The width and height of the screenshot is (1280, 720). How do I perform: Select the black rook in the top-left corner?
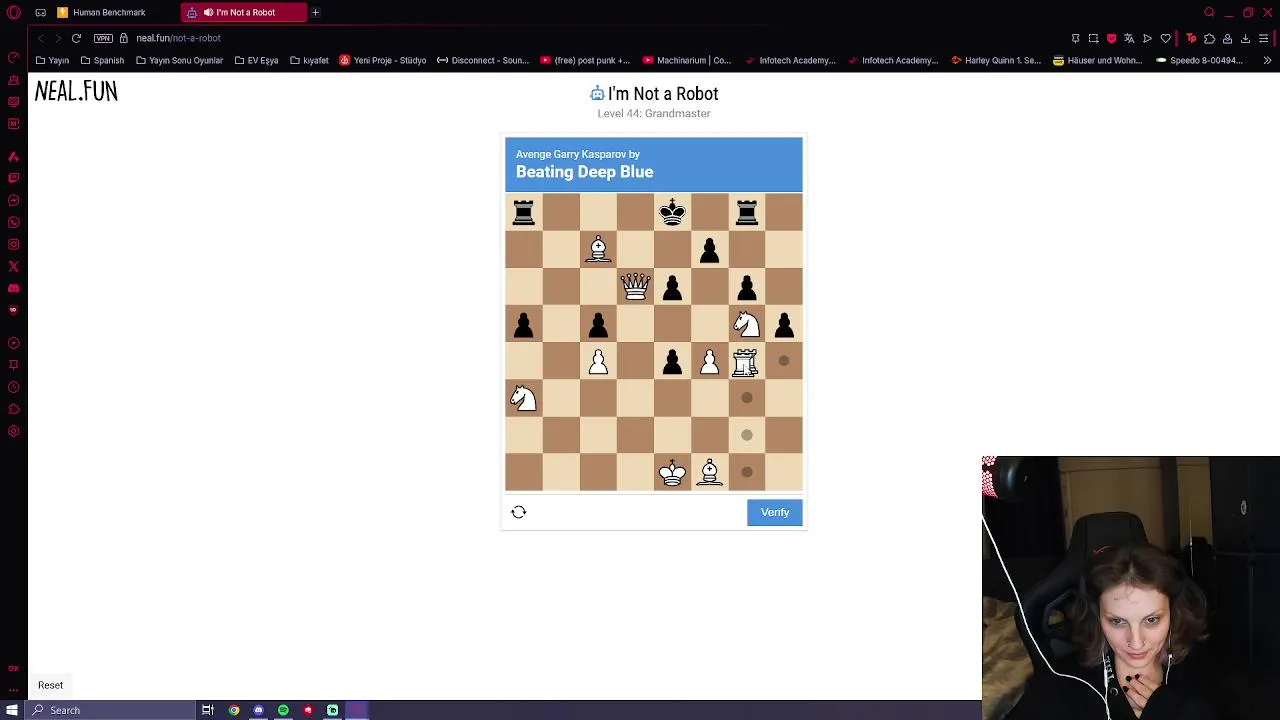[523, 211]
